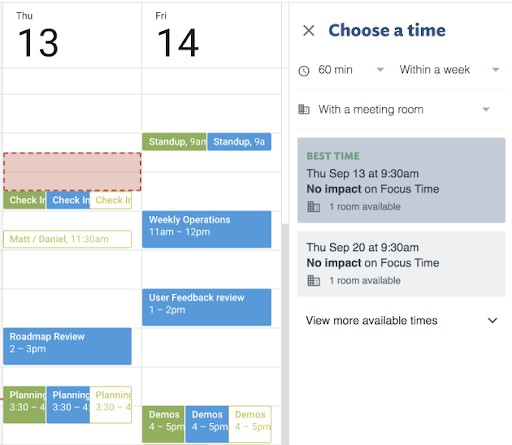512x445 pixels.
Task: Click the dashed proposed time slot on Thursday
Action: (72, 172)
